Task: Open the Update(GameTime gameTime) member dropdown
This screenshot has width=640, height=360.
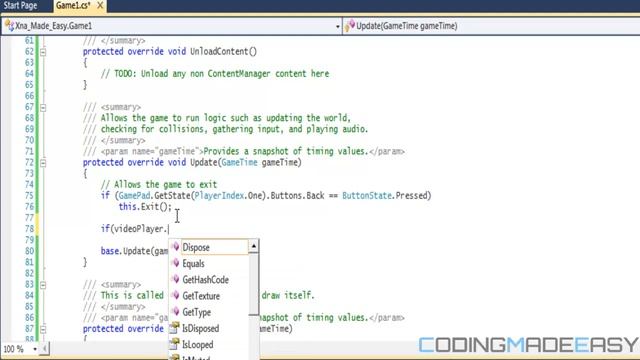Action: 491,26
